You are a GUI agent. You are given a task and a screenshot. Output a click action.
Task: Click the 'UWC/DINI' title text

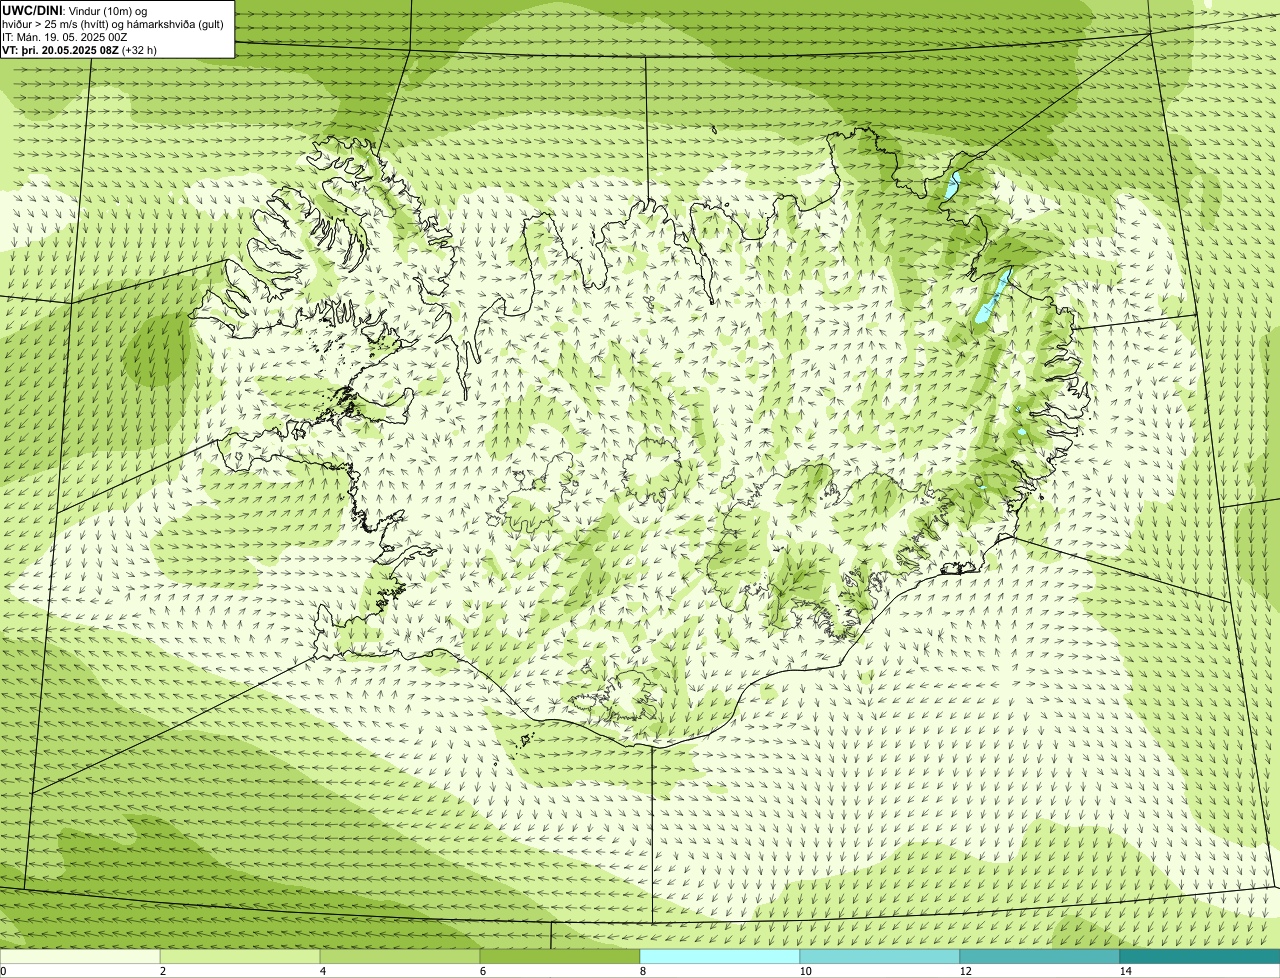[x=32, y=10]
